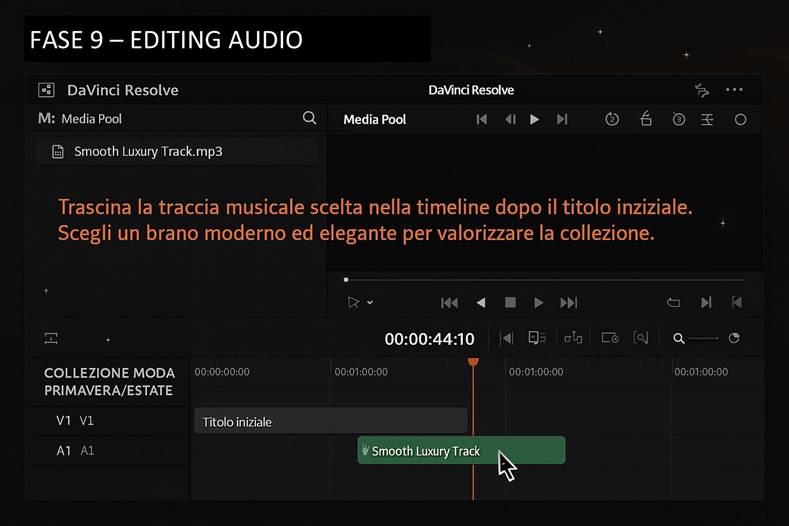Click the Media Pool viewer tab label
Screen dimensions: 789x526
click(x=374, y=119)
